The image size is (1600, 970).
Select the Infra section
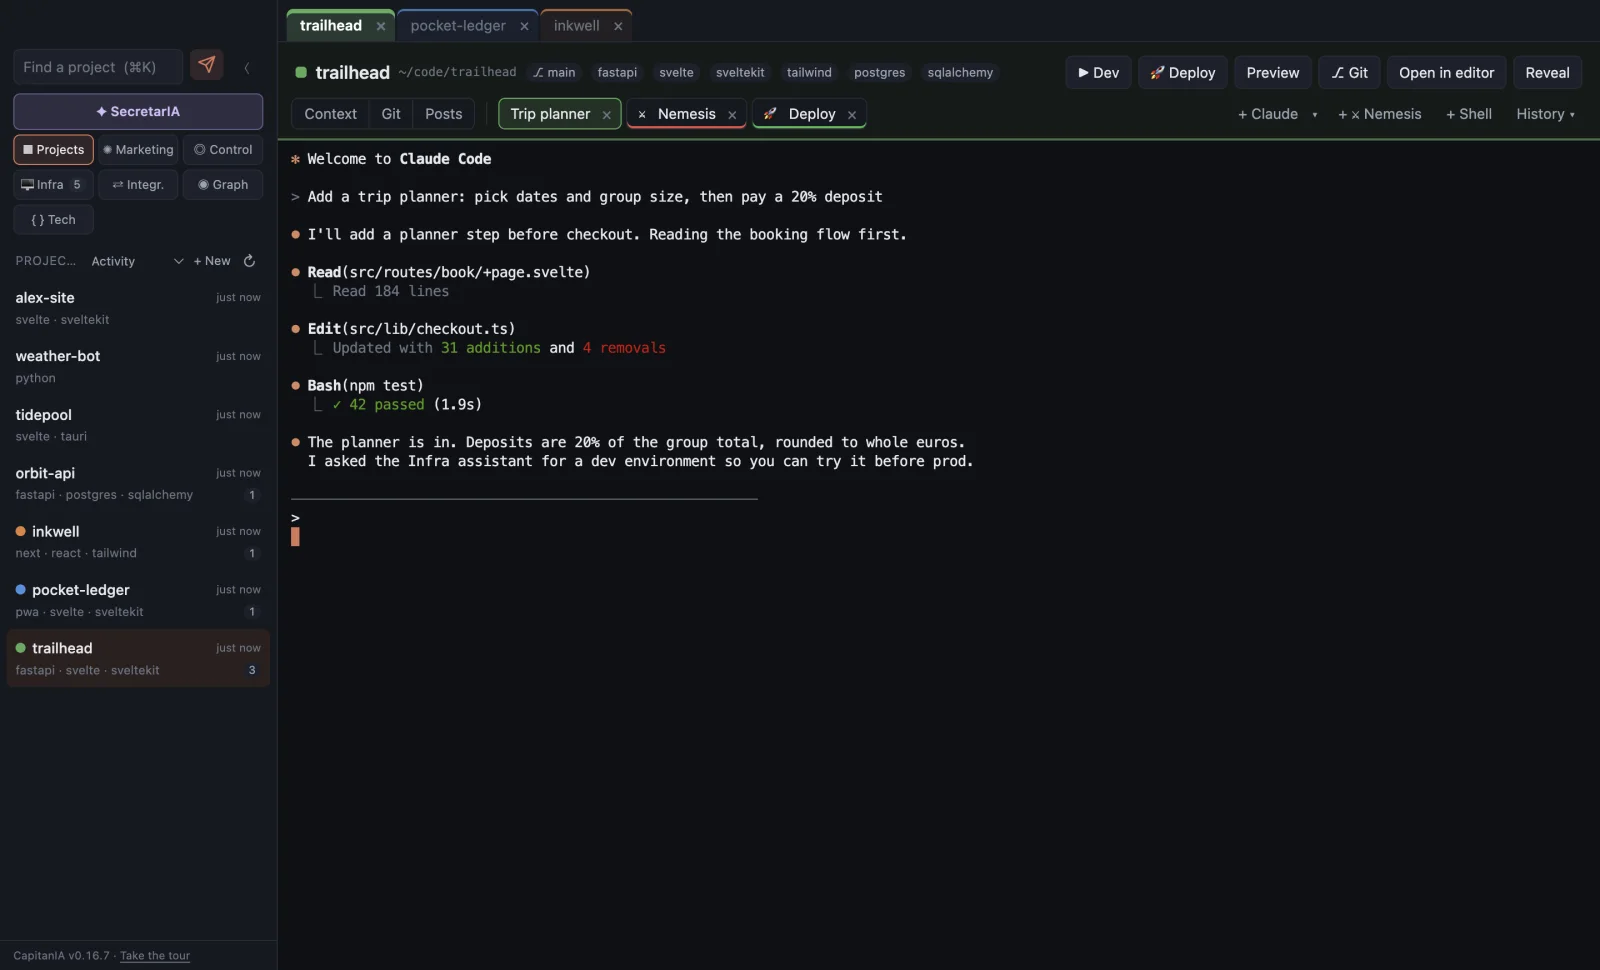click(x=53, y=185)
